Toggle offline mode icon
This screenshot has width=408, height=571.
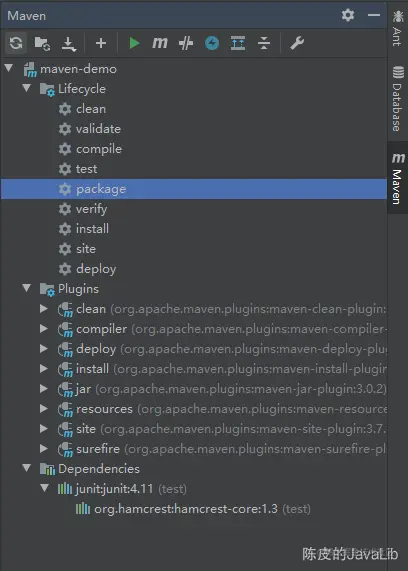186,43
